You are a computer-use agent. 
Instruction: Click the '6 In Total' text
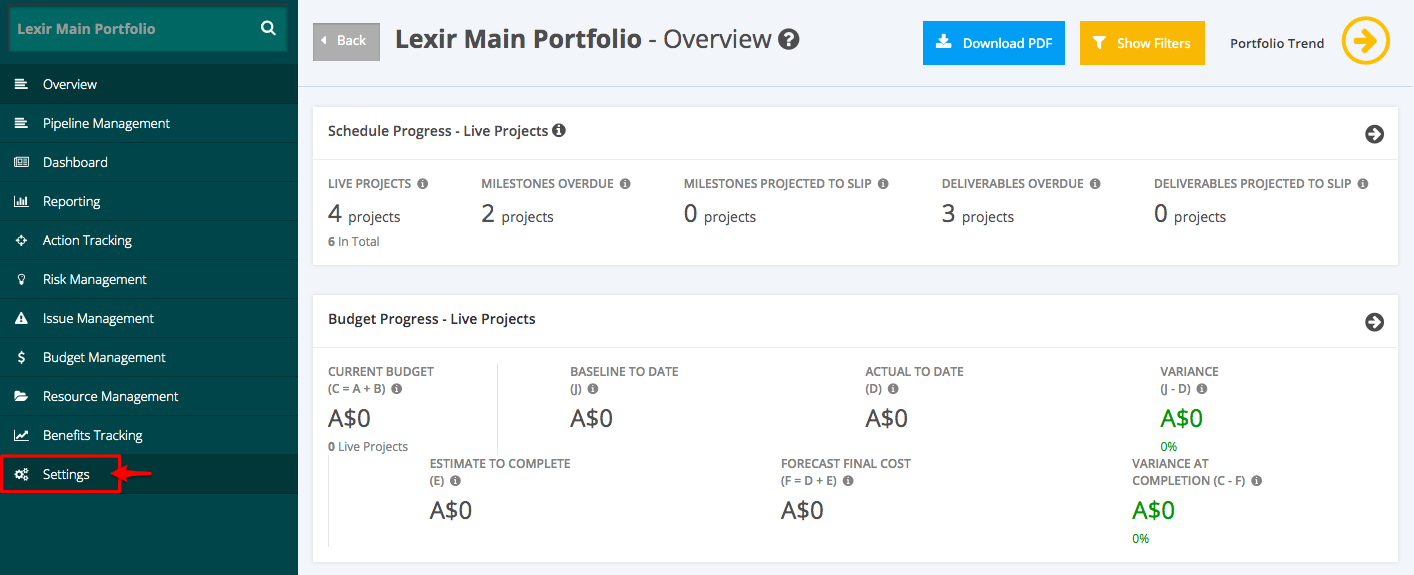354,242
